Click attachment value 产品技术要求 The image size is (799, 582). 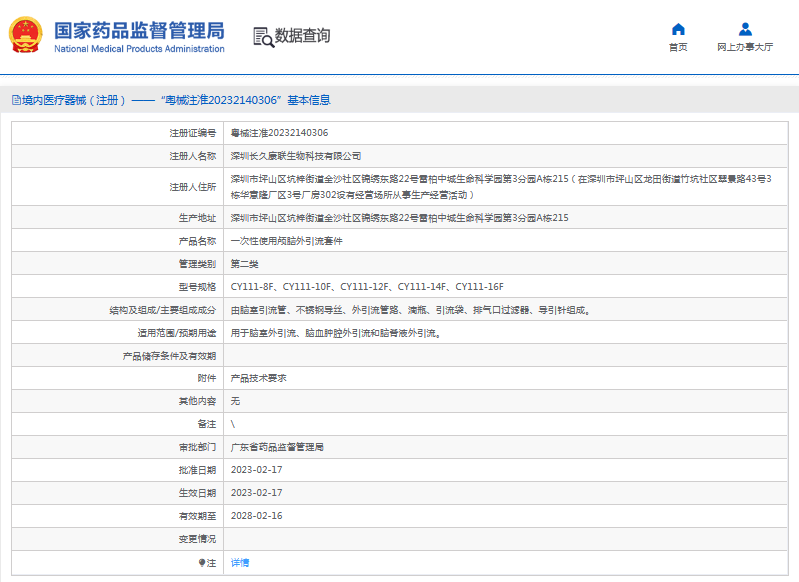point(258,378)
